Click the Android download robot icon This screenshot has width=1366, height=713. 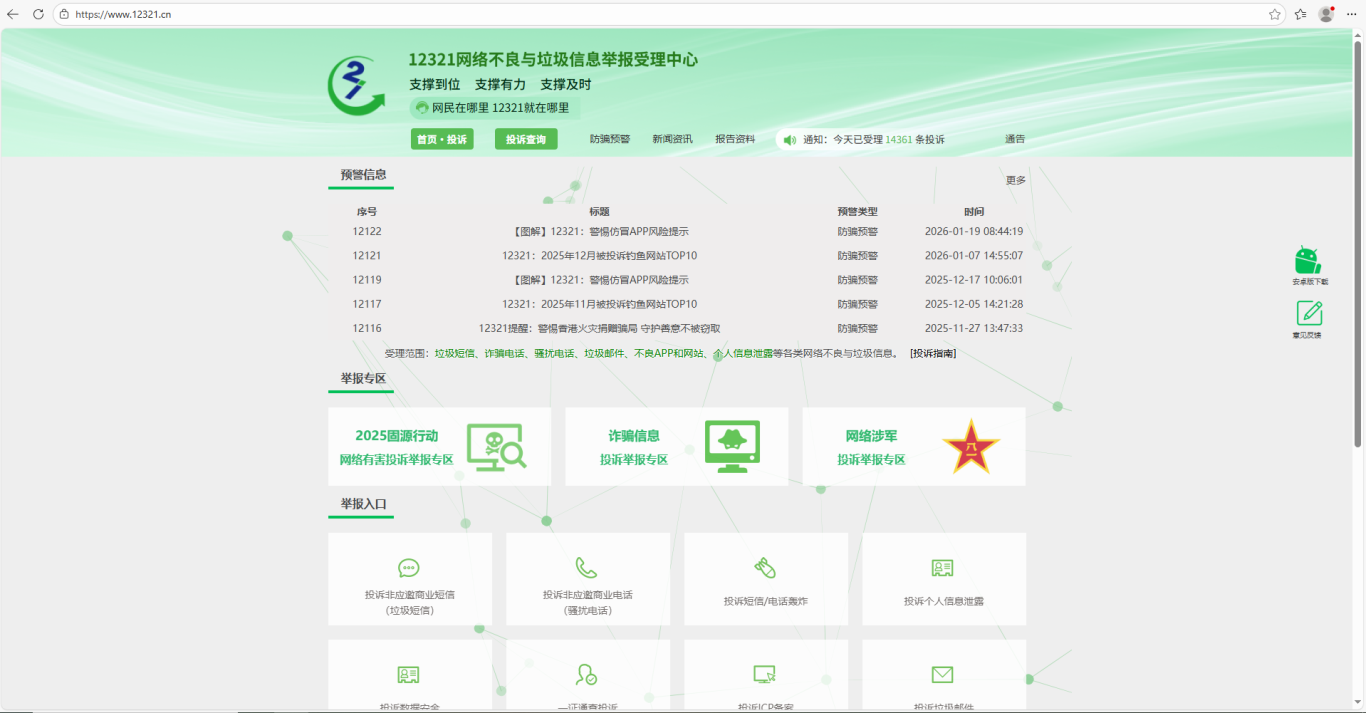[1307, 260]
